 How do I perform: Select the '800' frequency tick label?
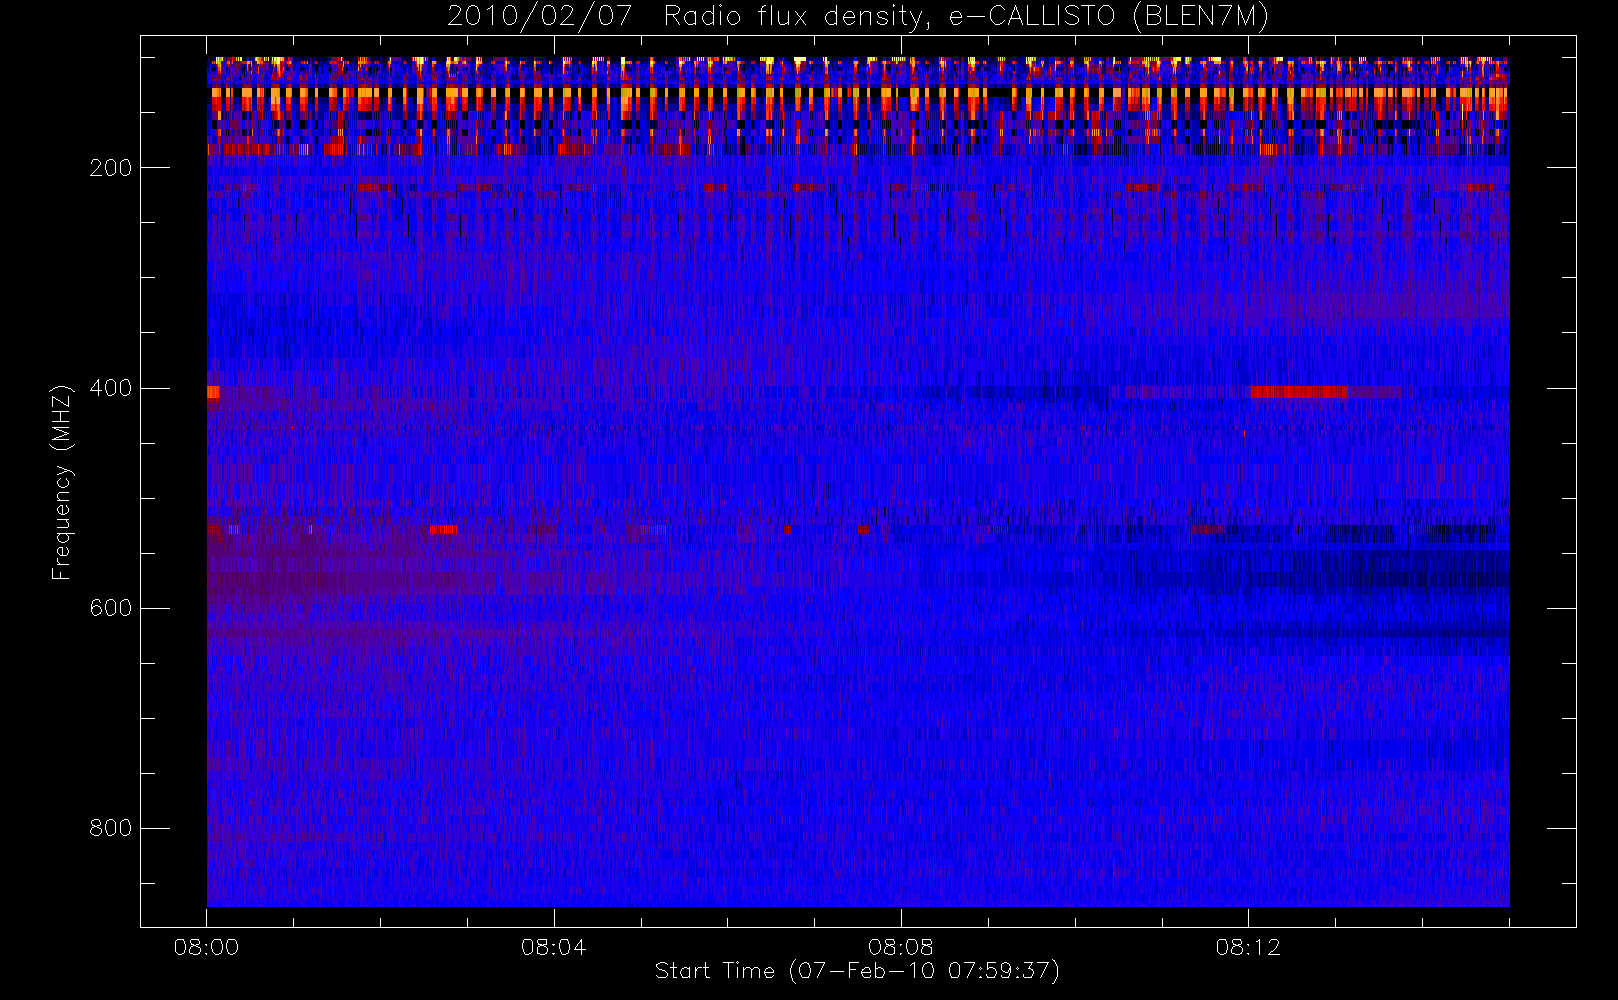[x=111, y=828]
